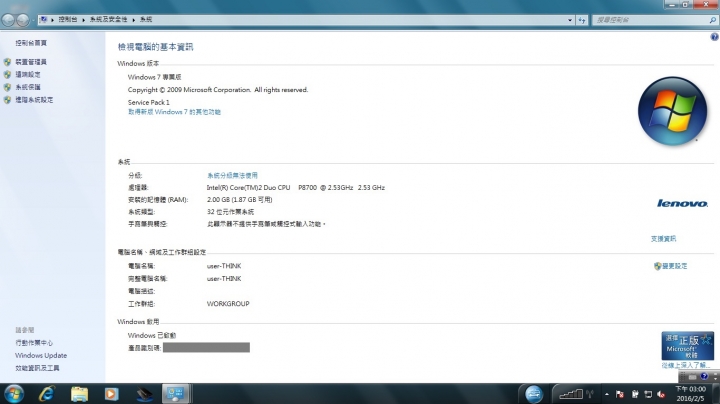The image size is (720, 404).
Task: Open the 支援資訊 support link
Action: (664, 239)
